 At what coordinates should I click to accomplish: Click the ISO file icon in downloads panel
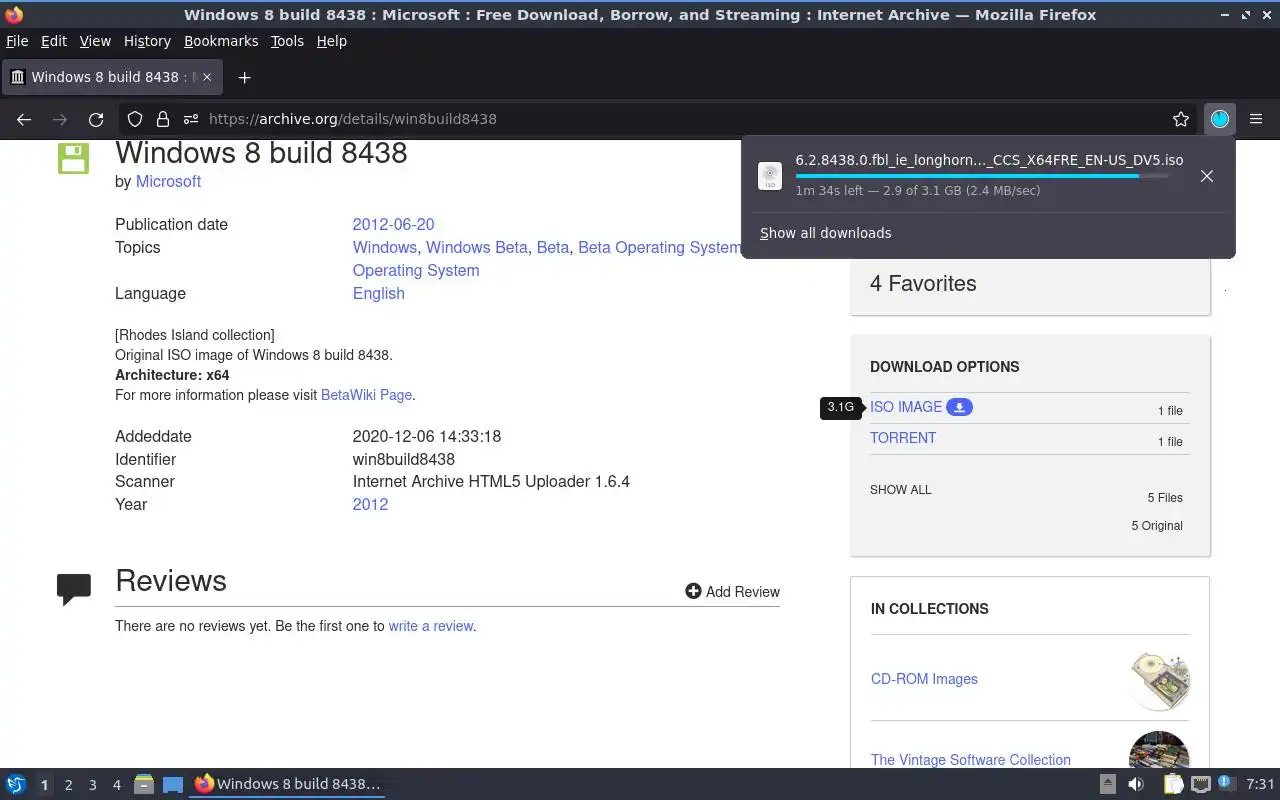coord(769,176)
